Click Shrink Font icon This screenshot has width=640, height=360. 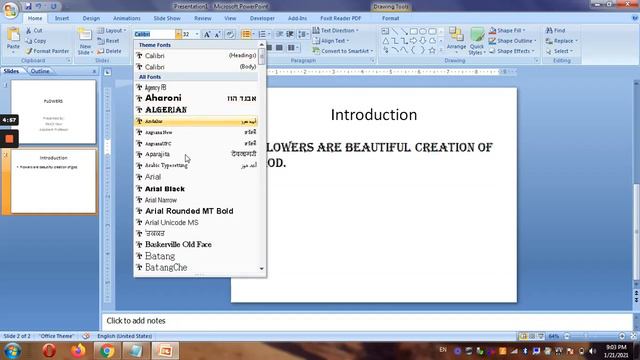click(218, 34)
